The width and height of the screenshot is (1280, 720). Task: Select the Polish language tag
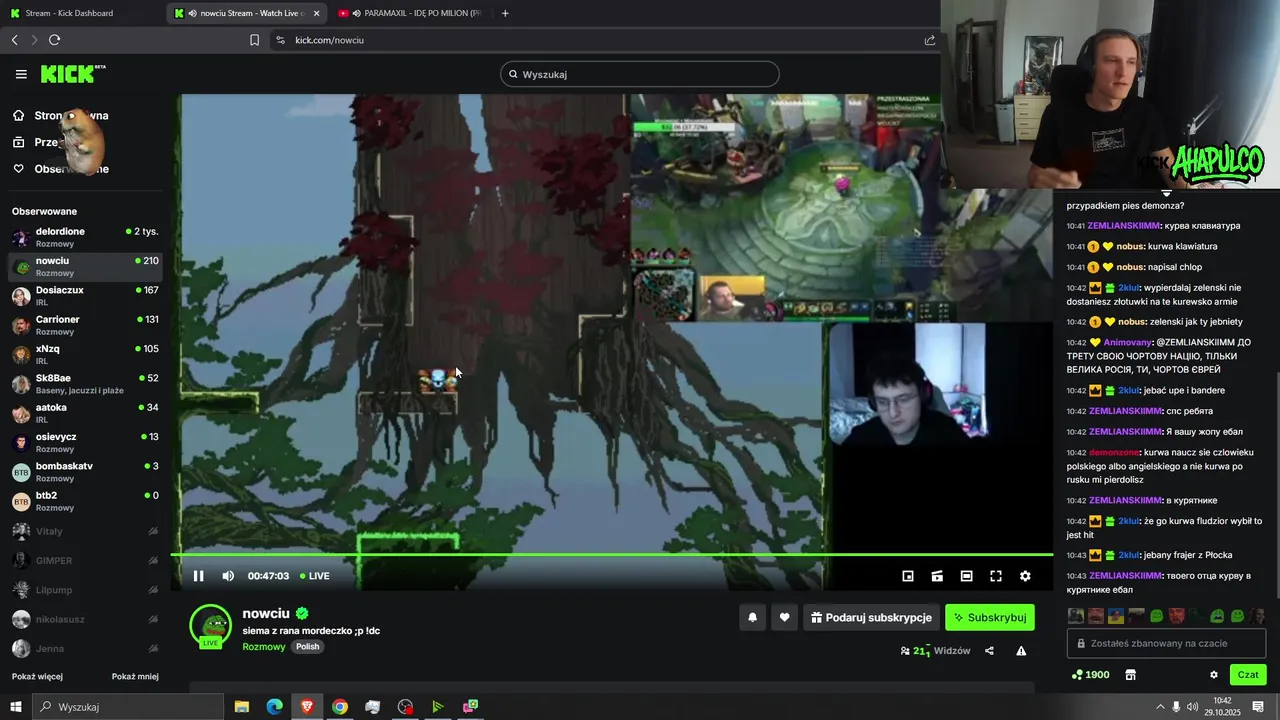click(x=308, y=647)
